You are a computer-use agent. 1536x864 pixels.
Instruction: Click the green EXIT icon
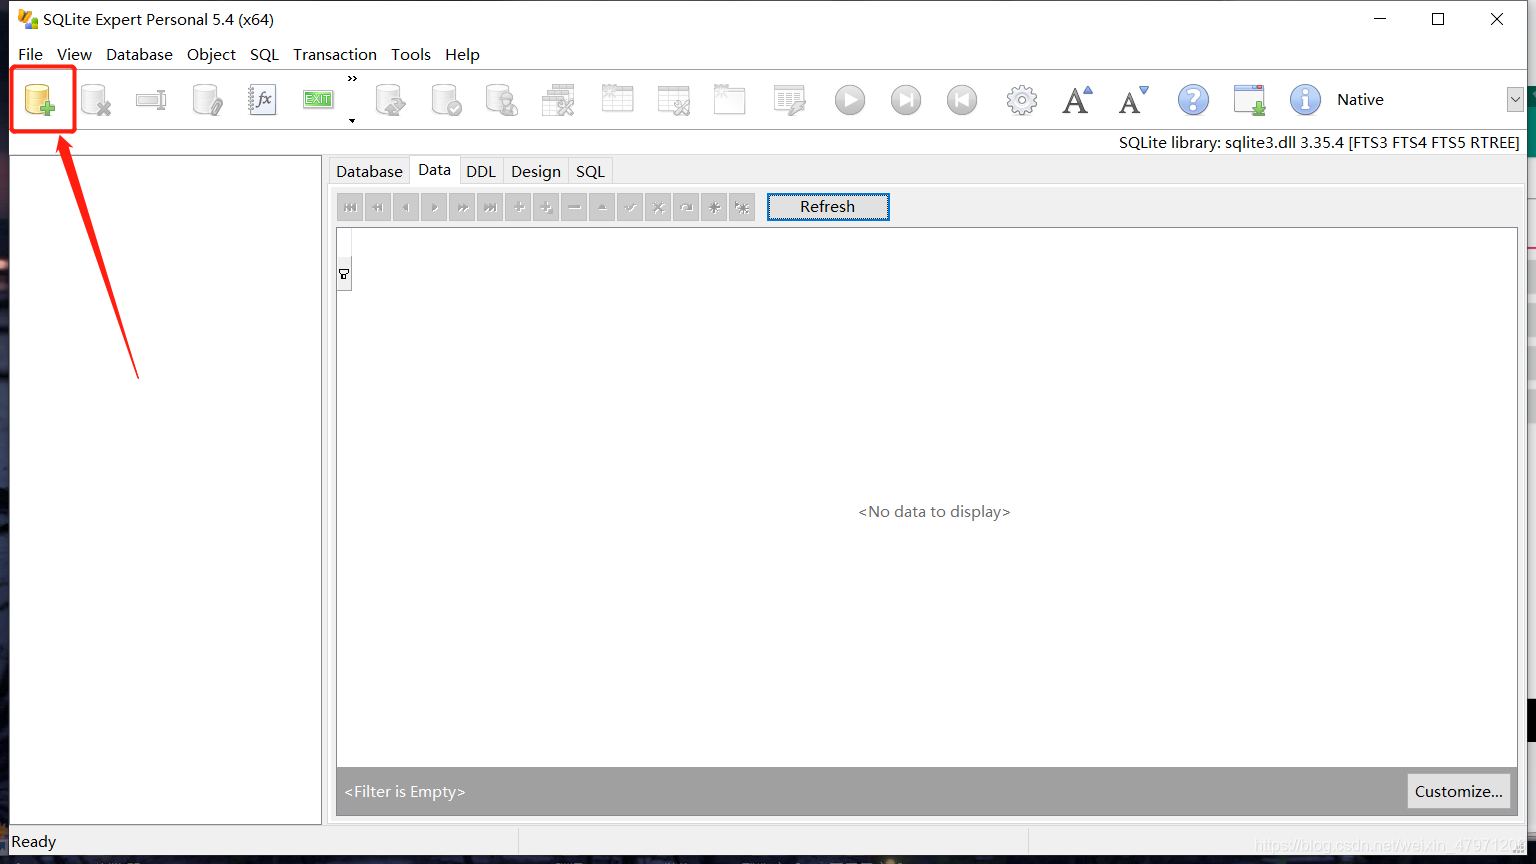tap(318, 100)
